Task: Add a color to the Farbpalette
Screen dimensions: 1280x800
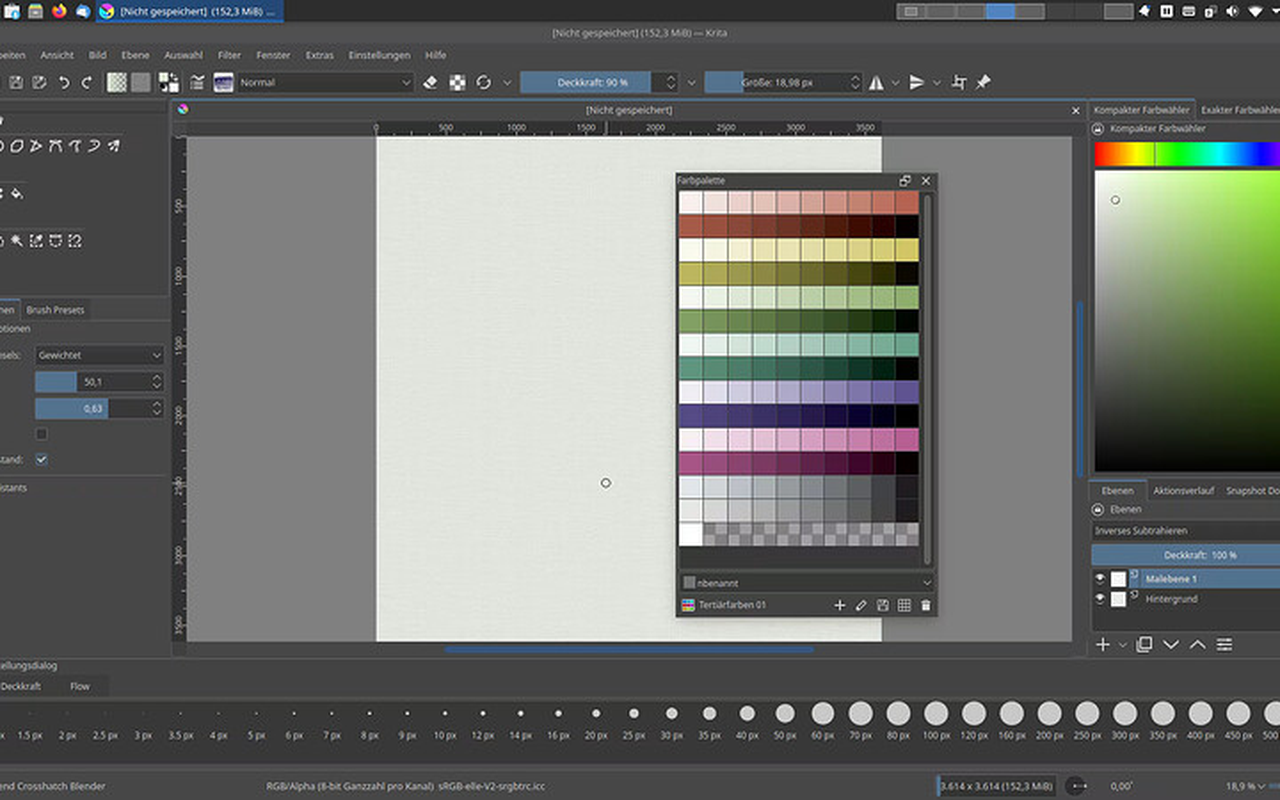Action: click(840, 605)
